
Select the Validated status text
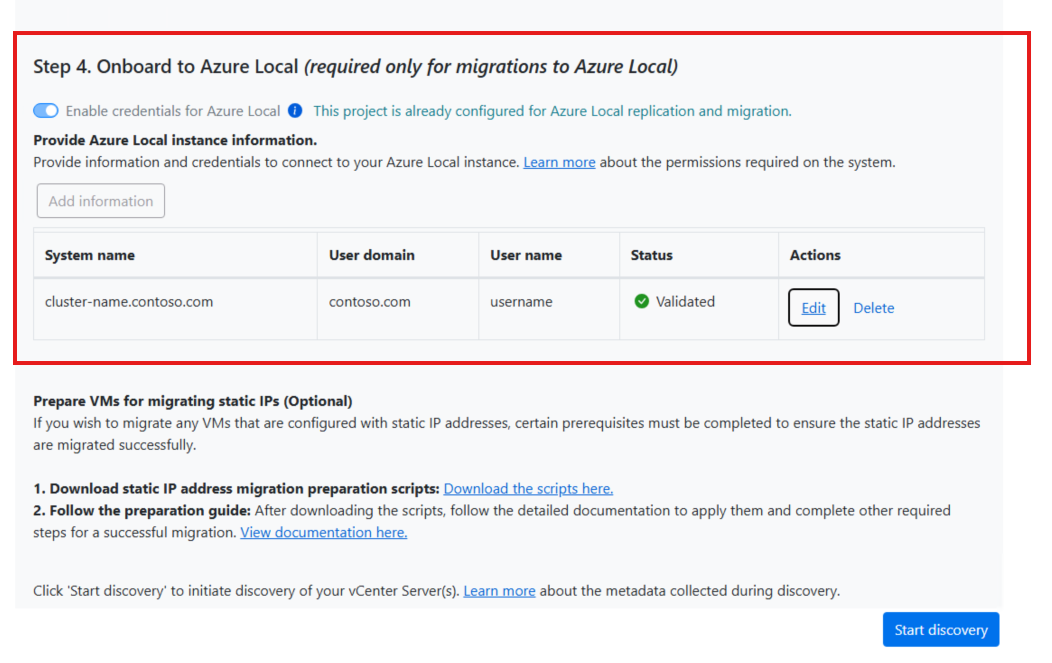pos(685,302)
